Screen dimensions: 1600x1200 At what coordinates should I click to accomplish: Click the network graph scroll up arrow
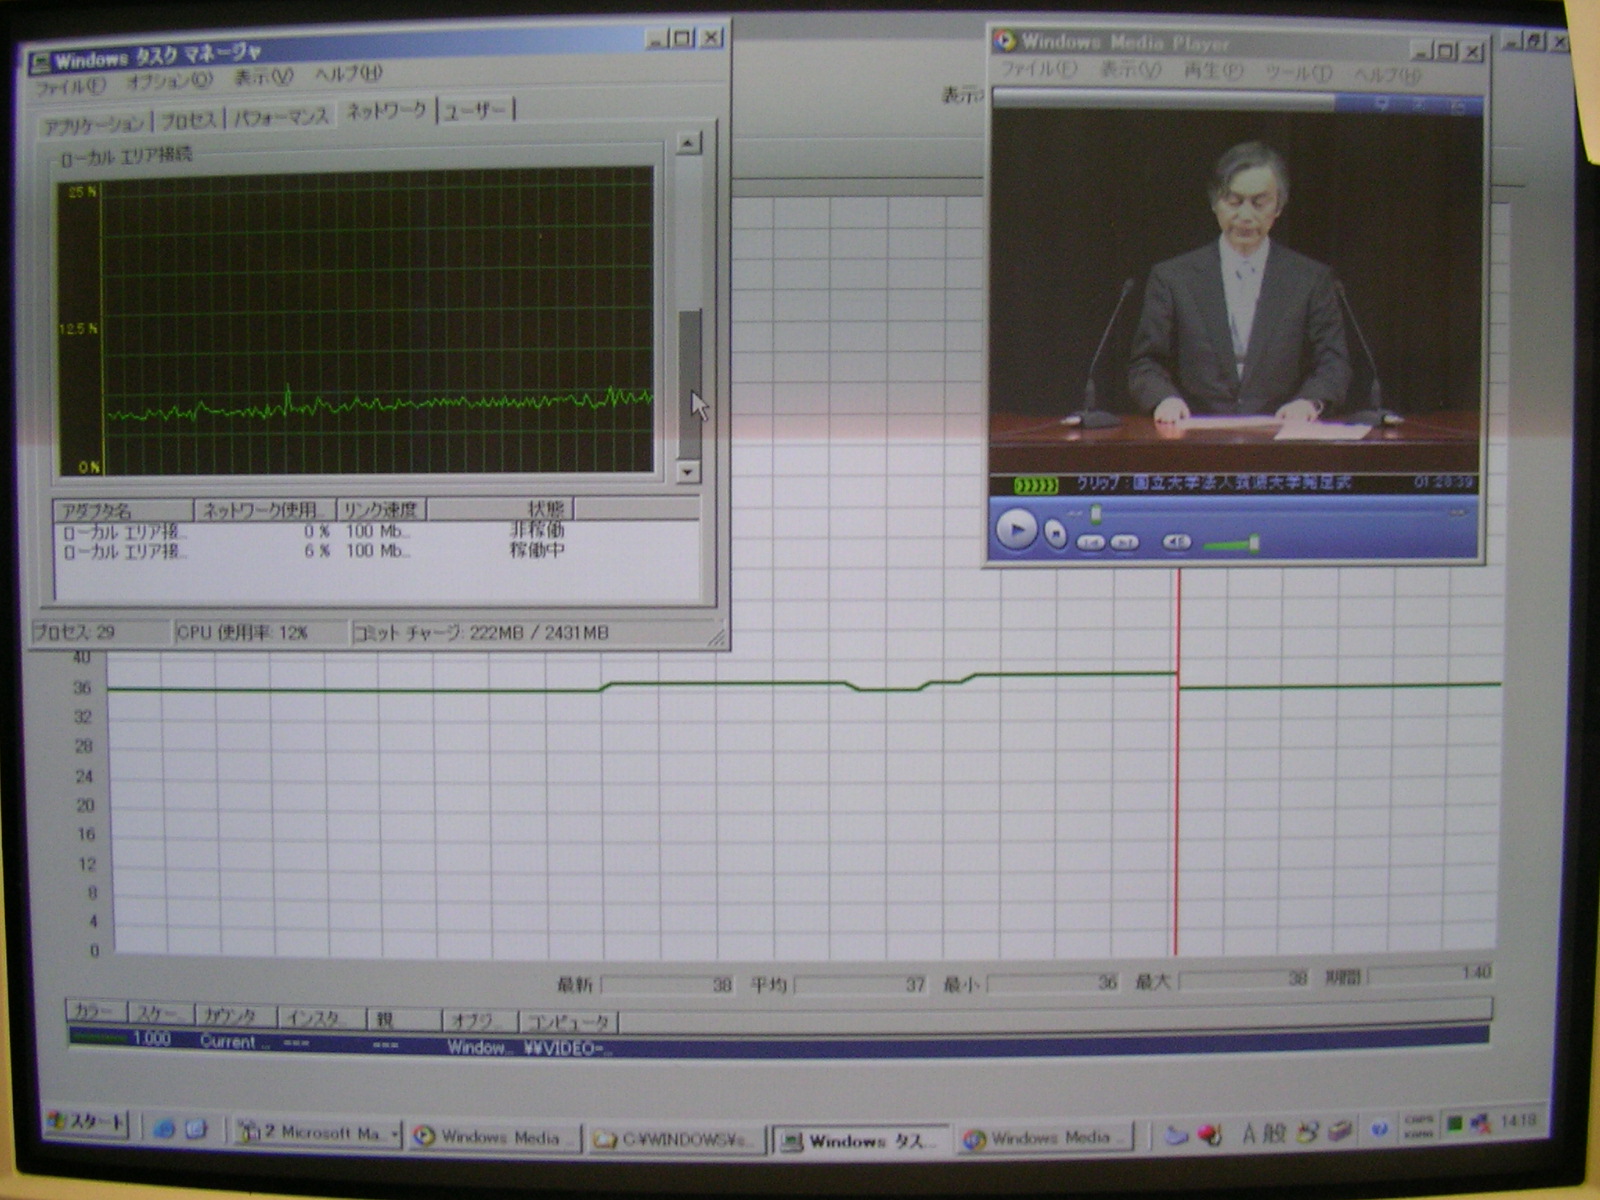point(688,143)
